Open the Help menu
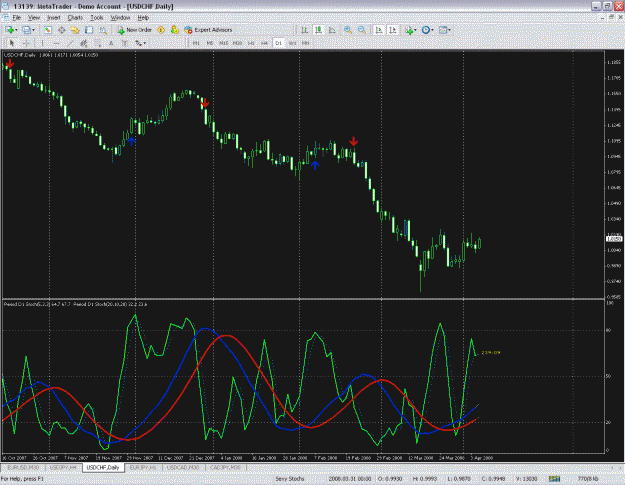 coord(143,18)
